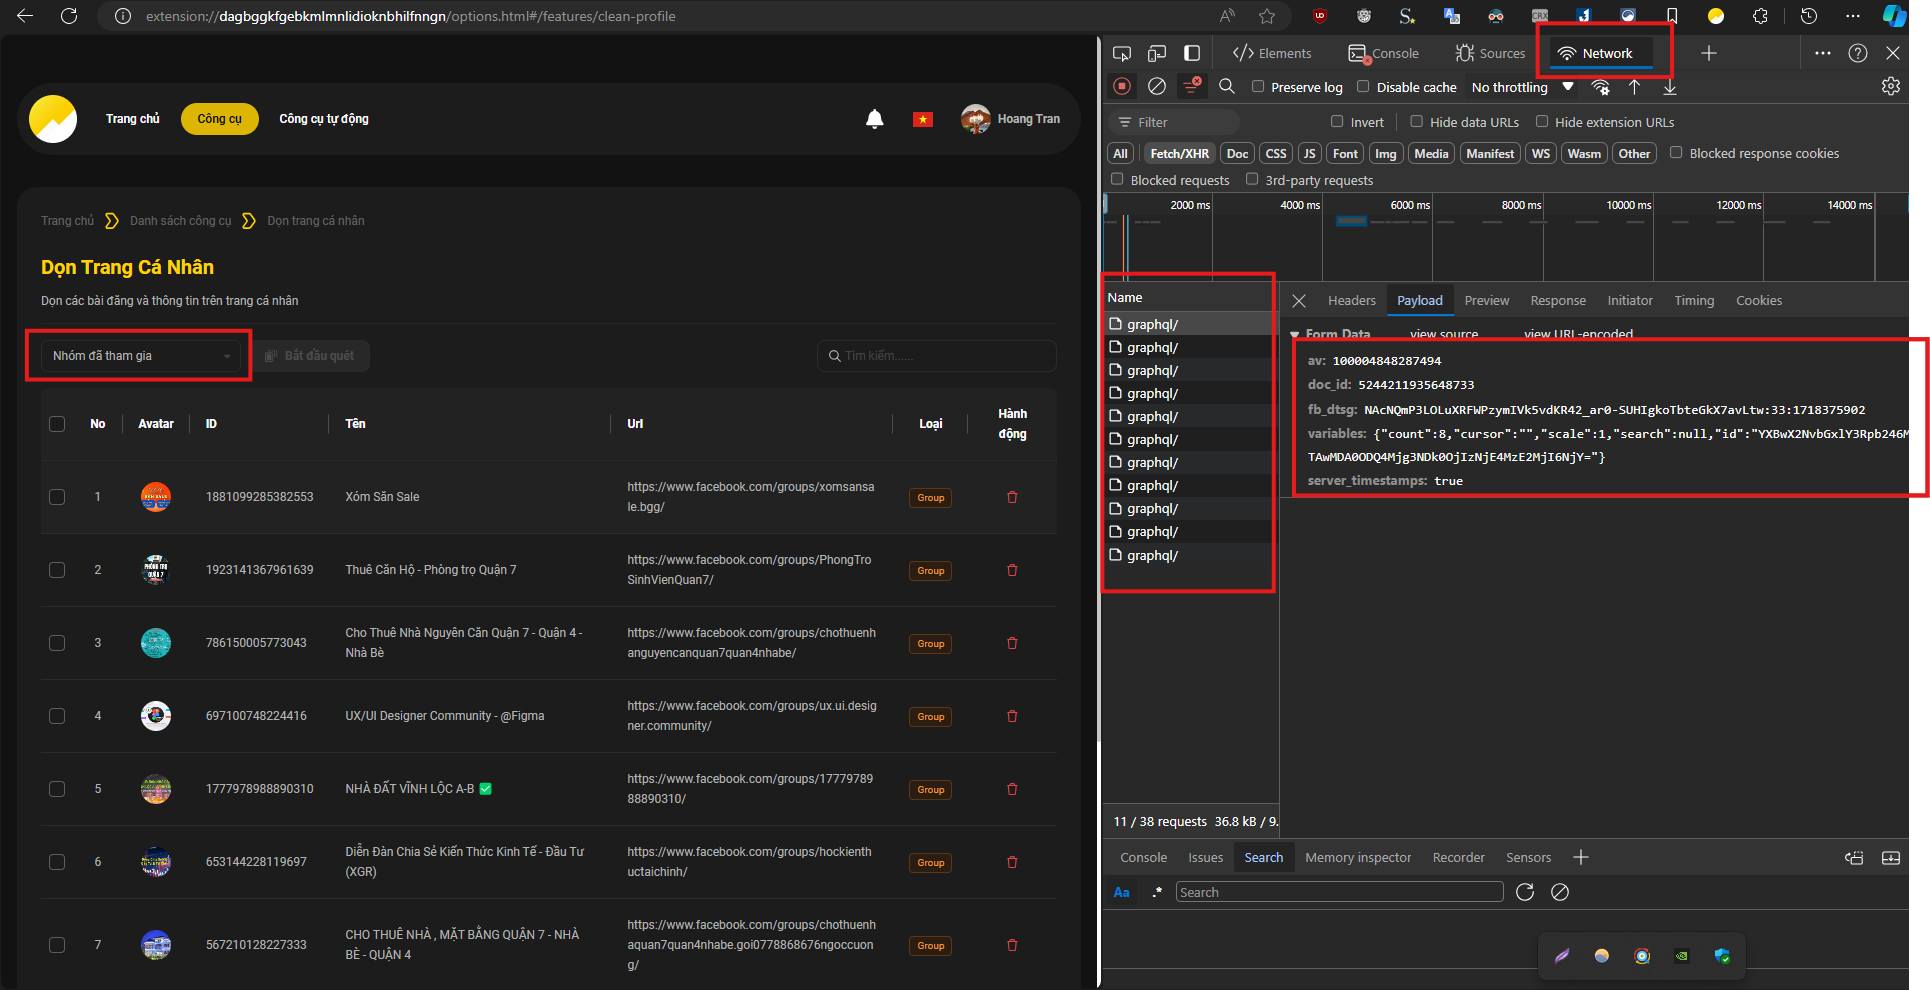Open the Hoang Tran profile menu
The width and height of the screenshot is (1930, 990).
tap(1011, 119)
